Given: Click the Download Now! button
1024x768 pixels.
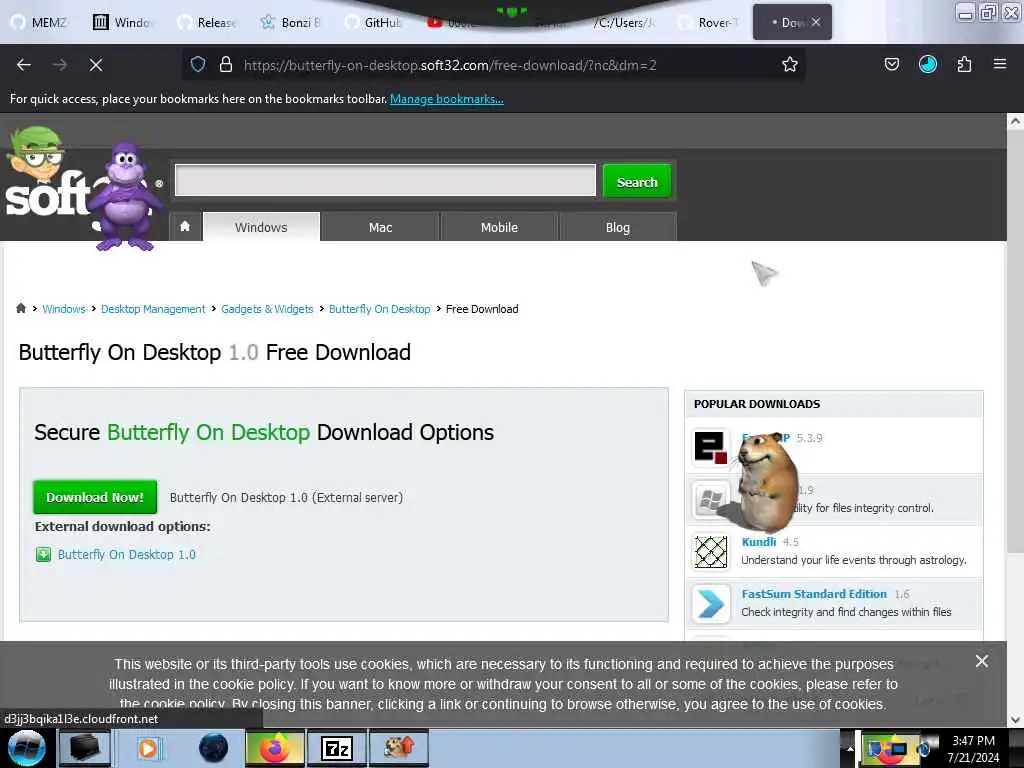Looking at the screenshot, I should click(95, 497).
